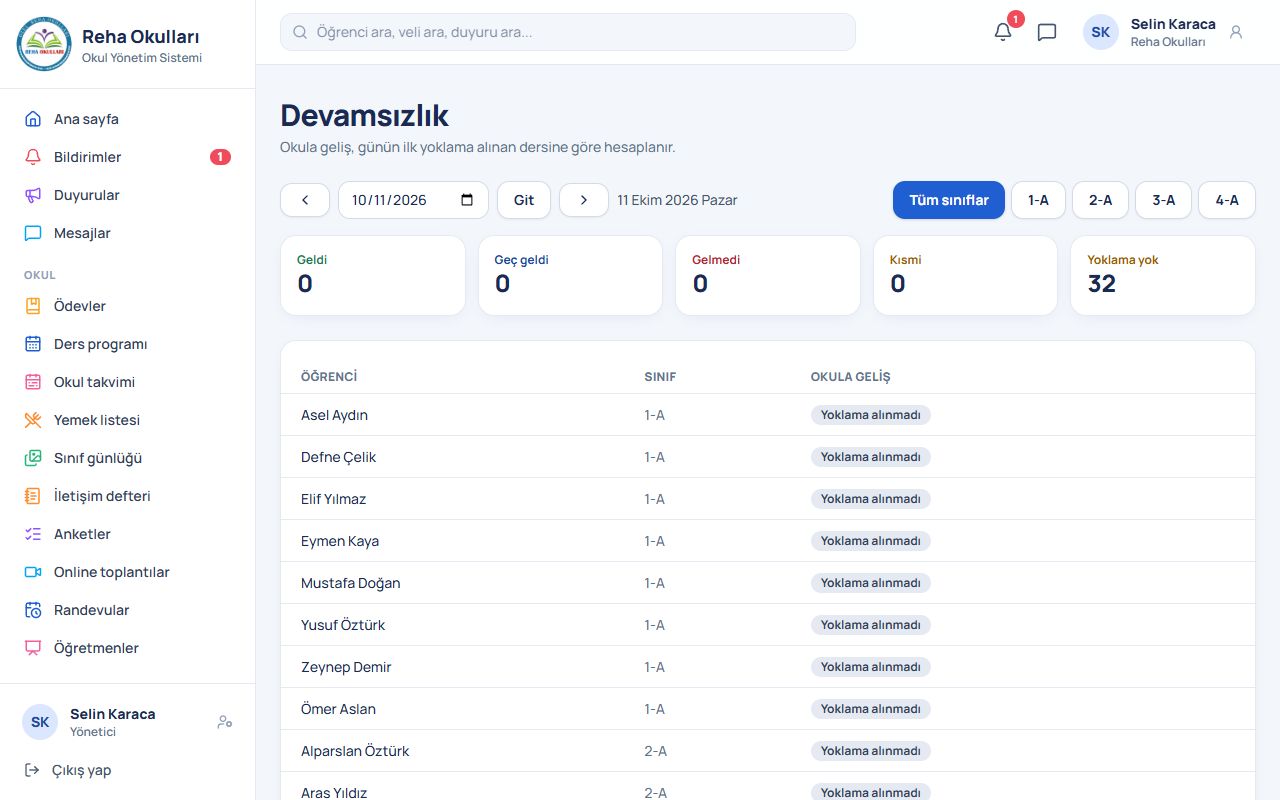This screenshot has width=1280, height=800.
Task: Open Bildirimler bell icon in sidebar
Action: tap(33, 157)
